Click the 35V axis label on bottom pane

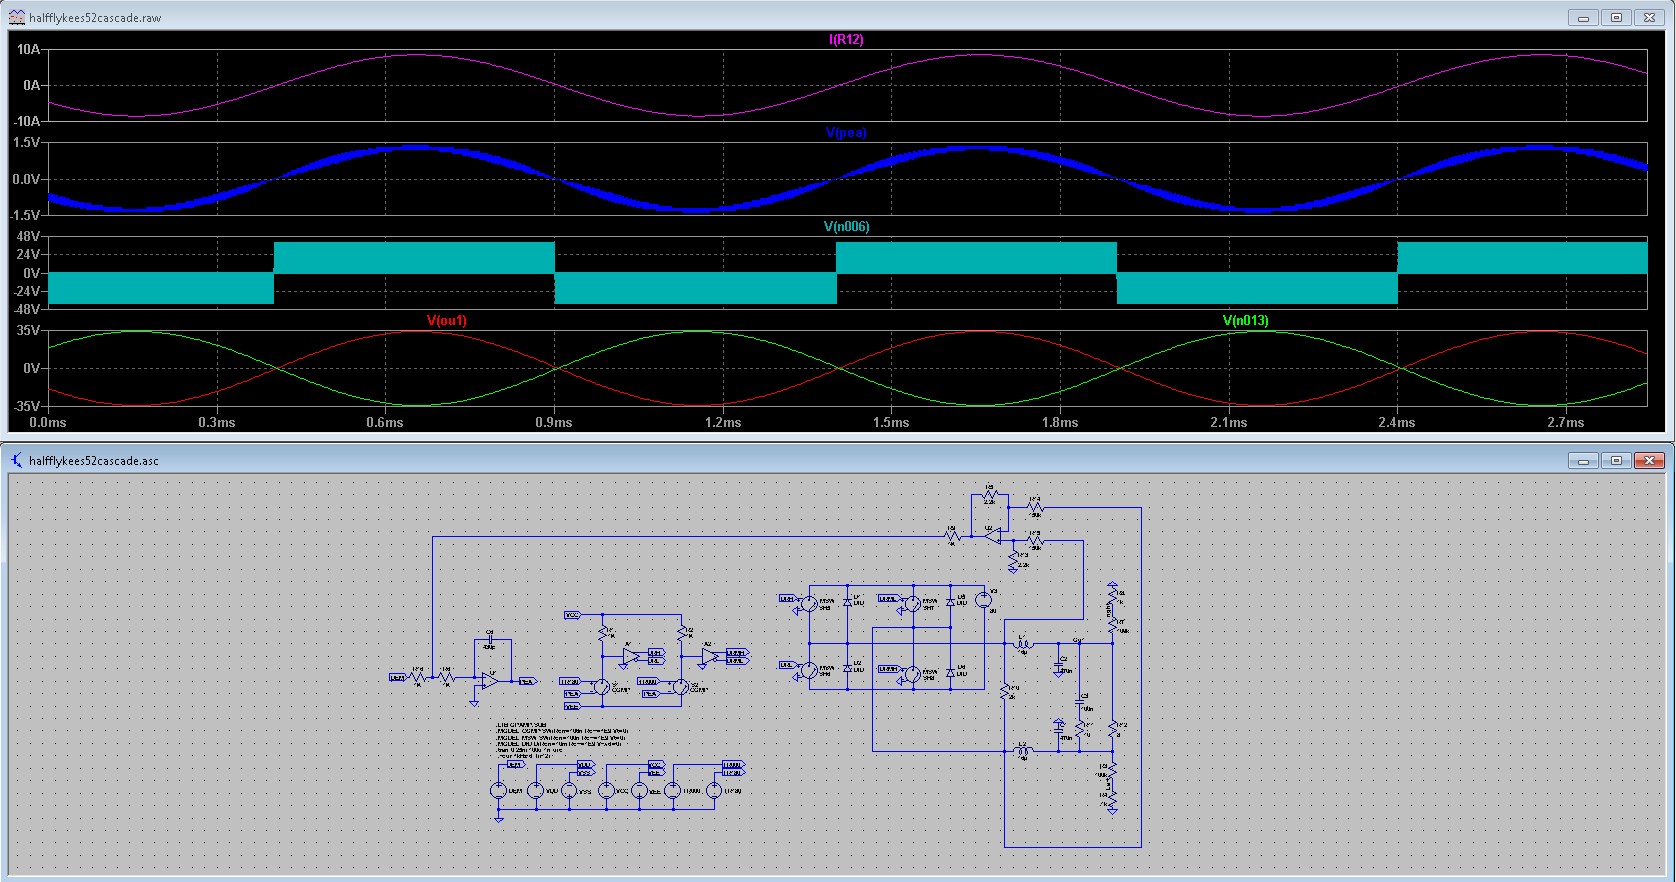[29, 330]
